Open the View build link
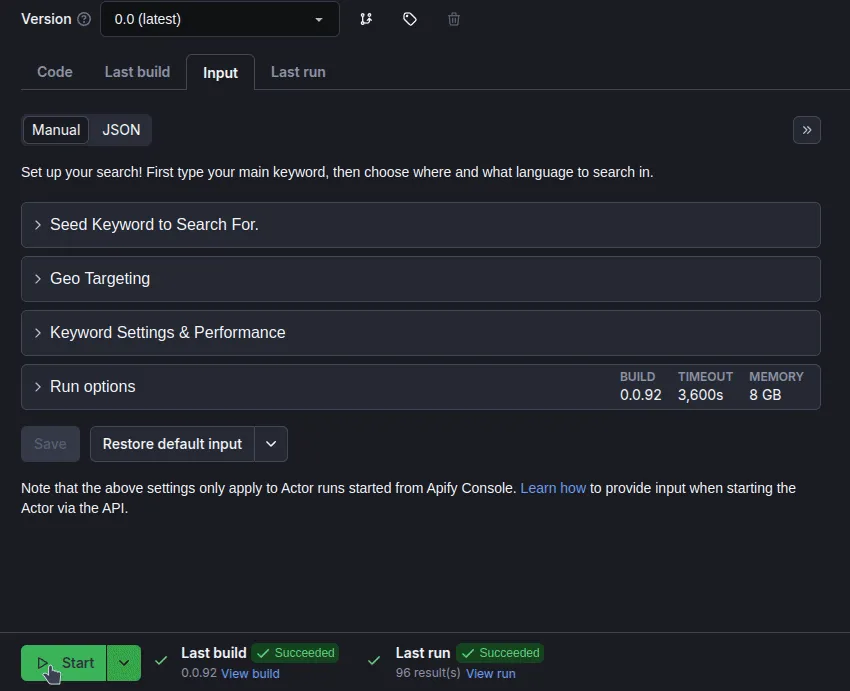This screenshot has height=691, width=850. 250,674
